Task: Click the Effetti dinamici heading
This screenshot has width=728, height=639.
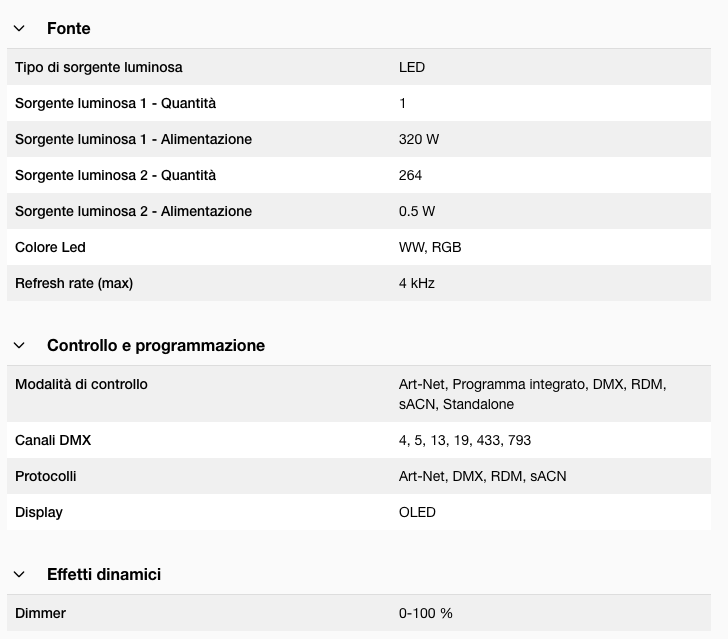Action: point(103,575)
